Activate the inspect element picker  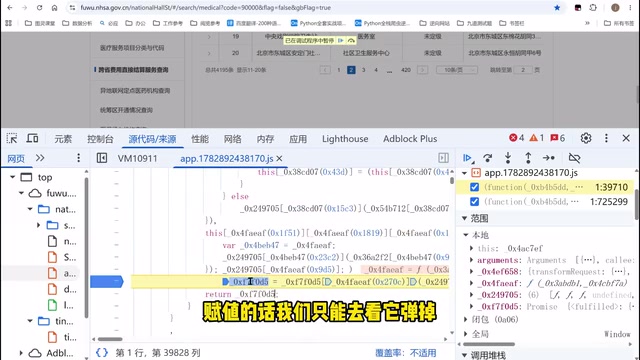click(x=12, y=138)
